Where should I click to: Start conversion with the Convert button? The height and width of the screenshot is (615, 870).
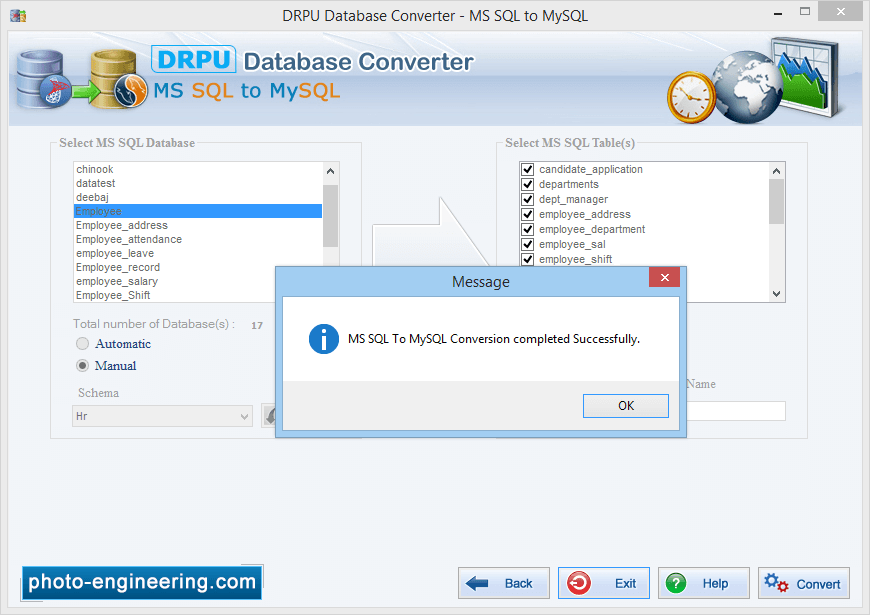[803, 583]
